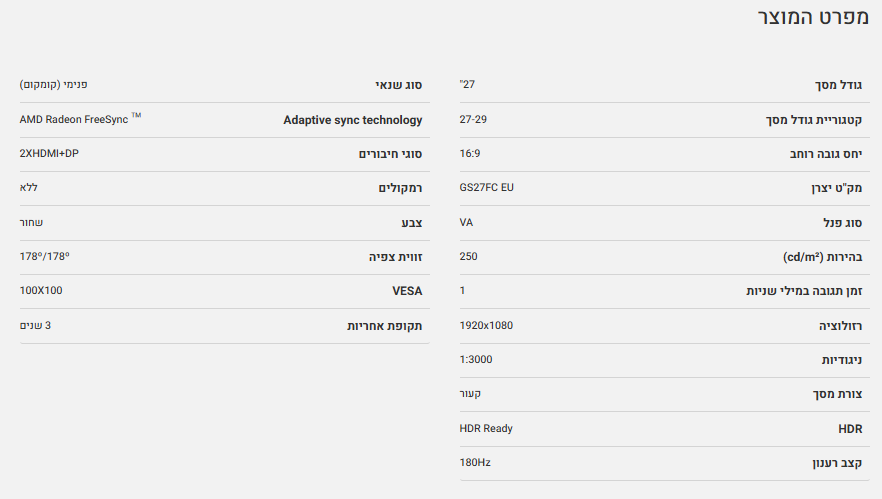
Task: Select the "1920x1080" resolution value
Action: 486,325
